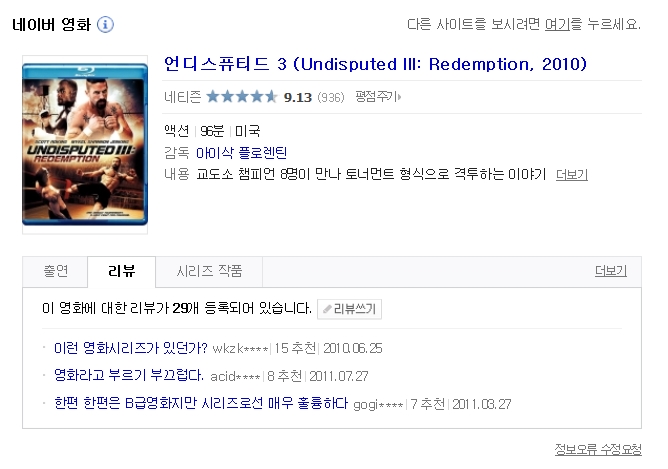Click the 리뷰쓰기 button
Screen dimensions: 668x469
(x=349, y=309)
